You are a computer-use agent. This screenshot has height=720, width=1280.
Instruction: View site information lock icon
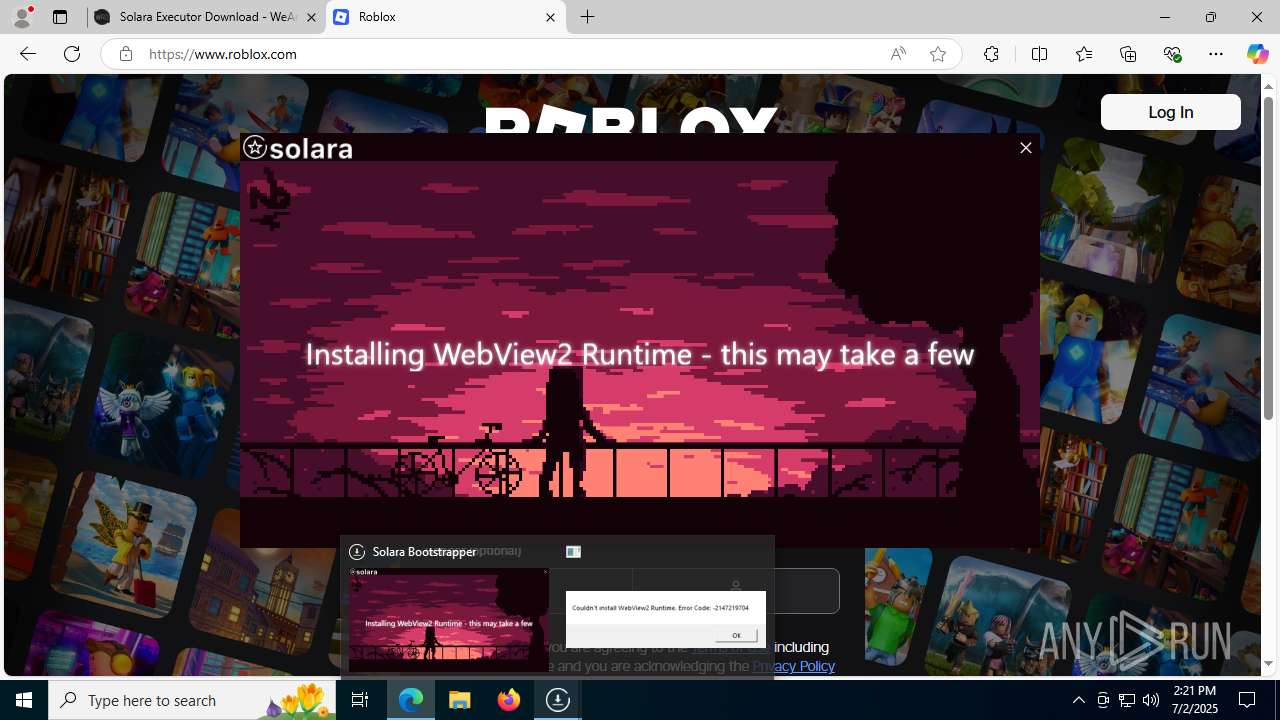(126, 54)
